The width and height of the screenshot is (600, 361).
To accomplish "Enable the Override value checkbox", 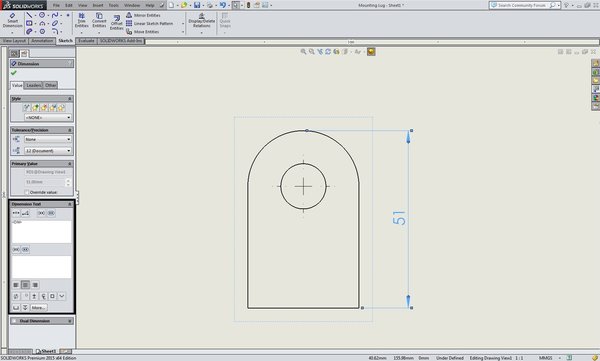I will (27, 192).
